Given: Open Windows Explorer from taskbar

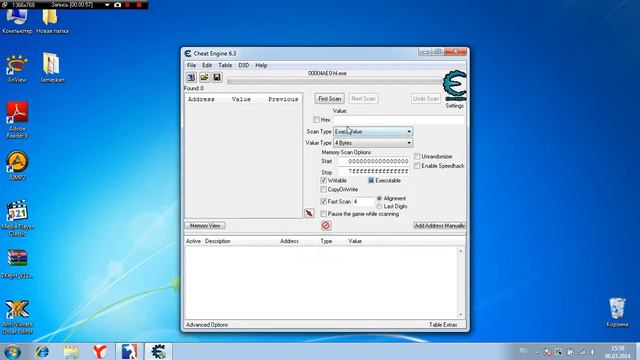Looking at the screenshot, I should pos(71,351).
